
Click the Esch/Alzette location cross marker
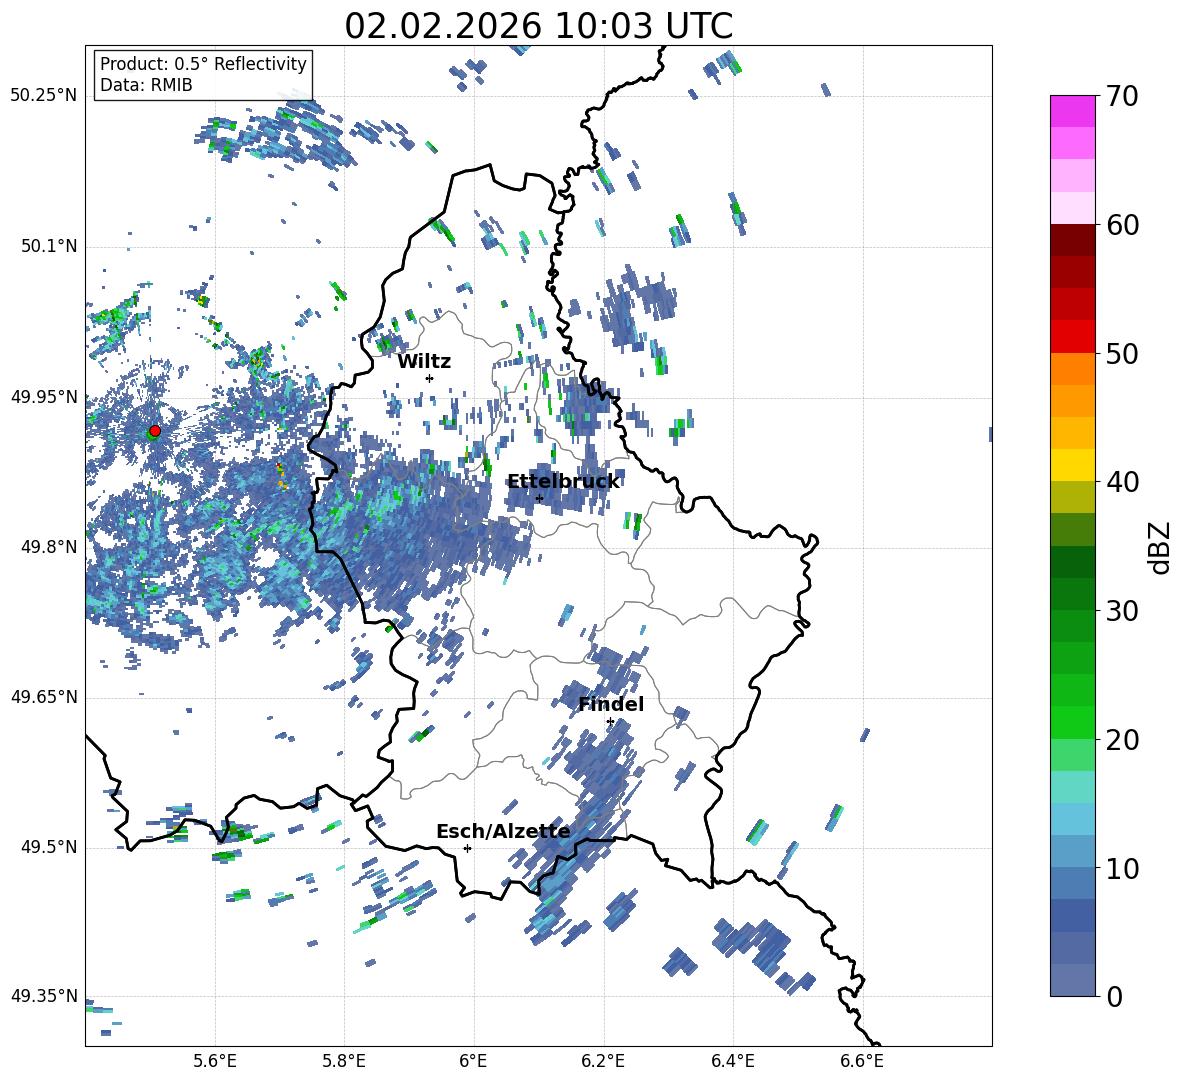[x=467, y=848]
